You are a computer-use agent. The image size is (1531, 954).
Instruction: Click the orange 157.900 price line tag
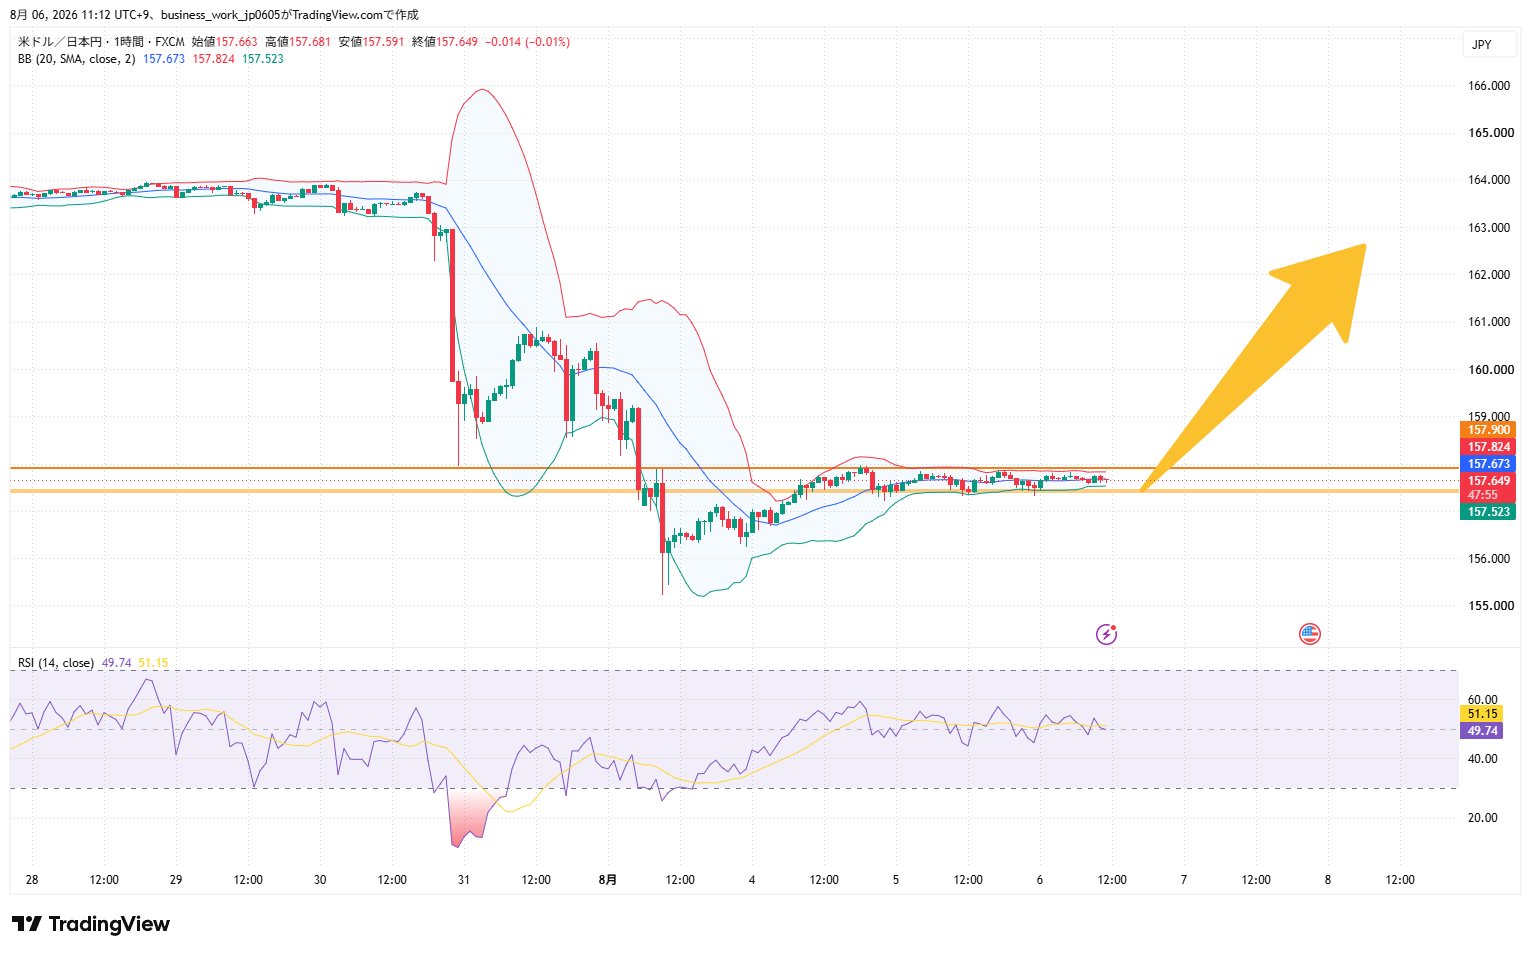pyautogui.click(x=1488, y=430)
